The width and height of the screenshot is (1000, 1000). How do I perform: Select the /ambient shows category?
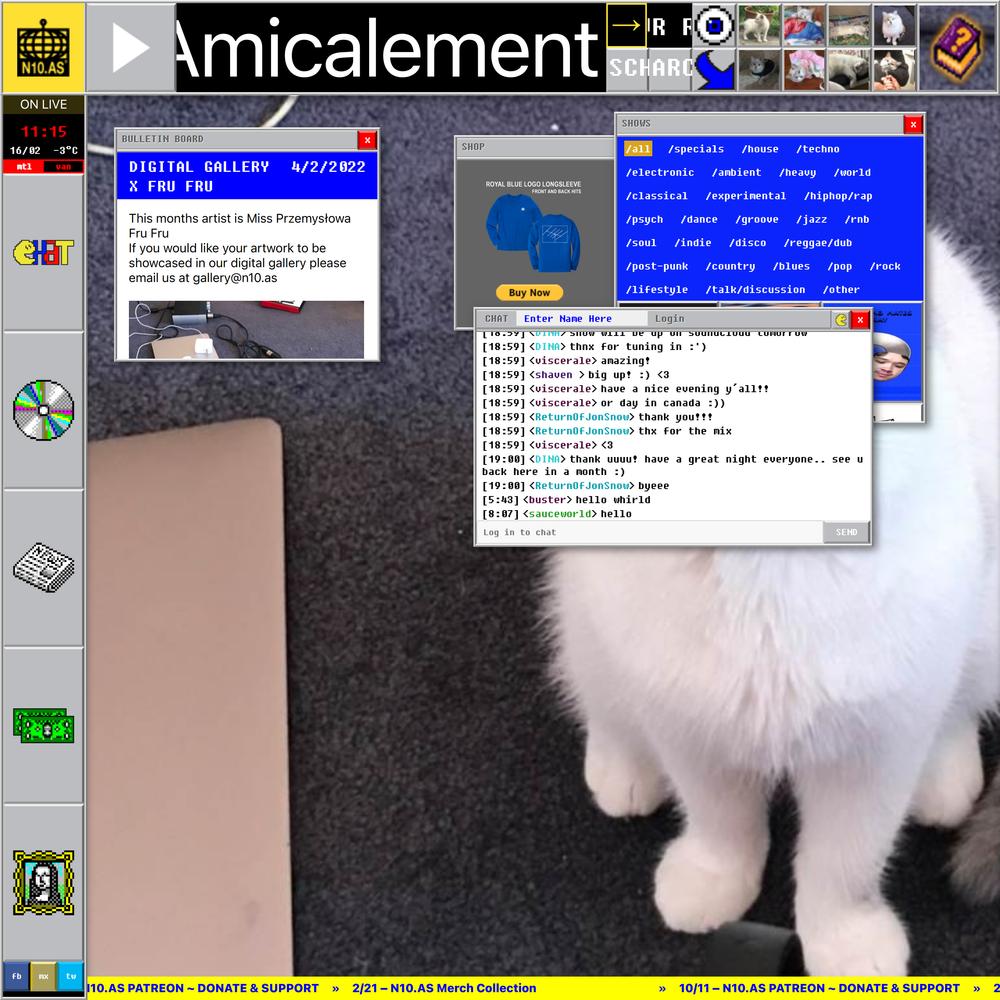[736, 173]
